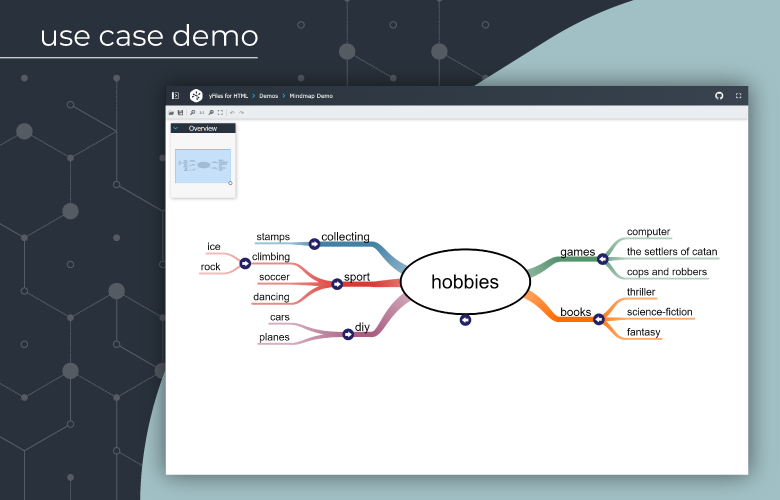Collapse the diy branch arrow
780x500 pixels.
coord(348,334)
